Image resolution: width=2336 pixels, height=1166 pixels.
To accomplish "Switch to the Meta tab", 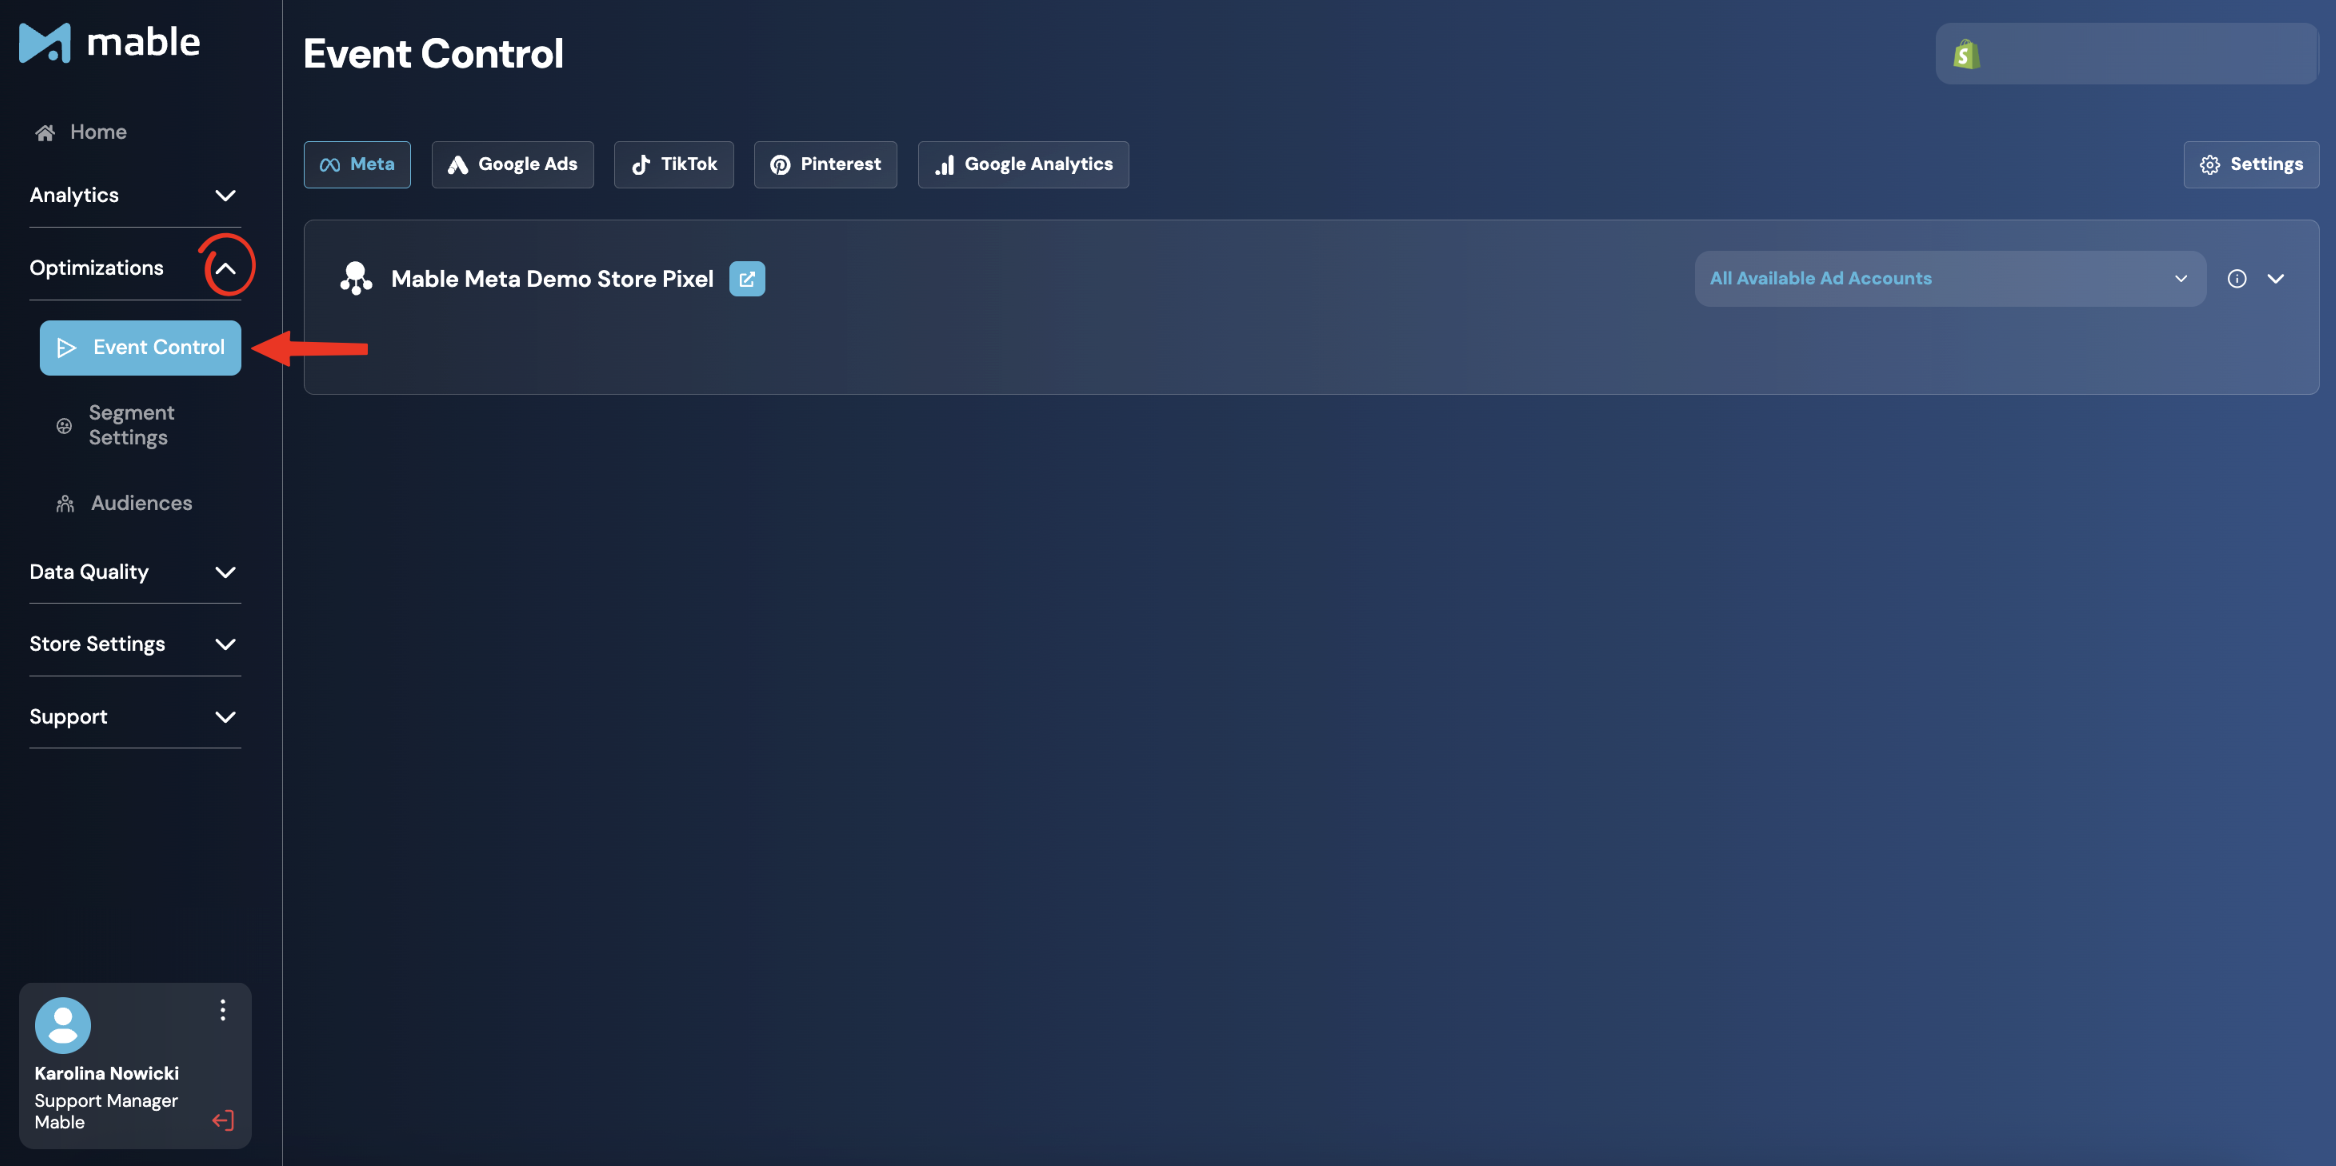I will 357,164.
